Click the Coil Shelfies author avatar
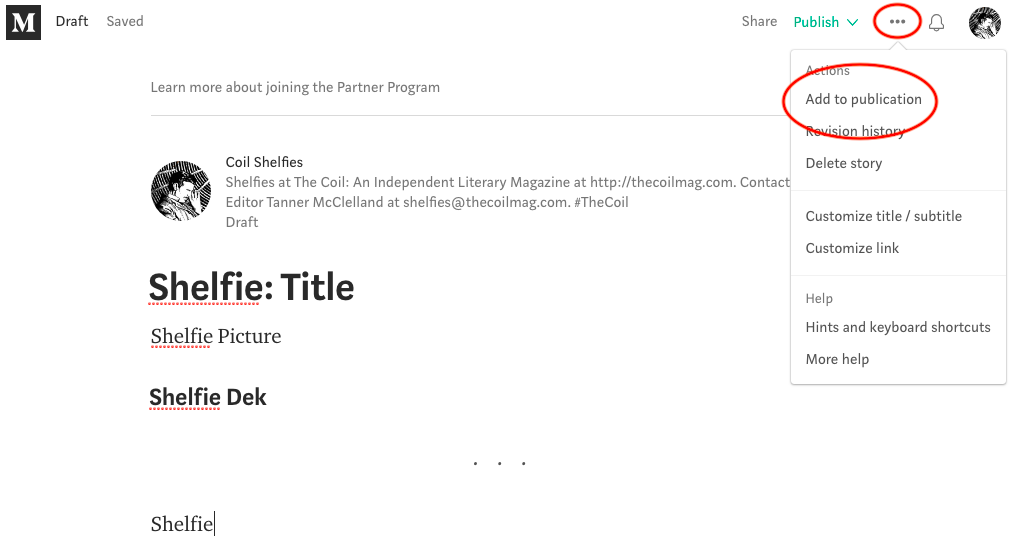The image size is (1014, 545). click(x=181, y=190)
